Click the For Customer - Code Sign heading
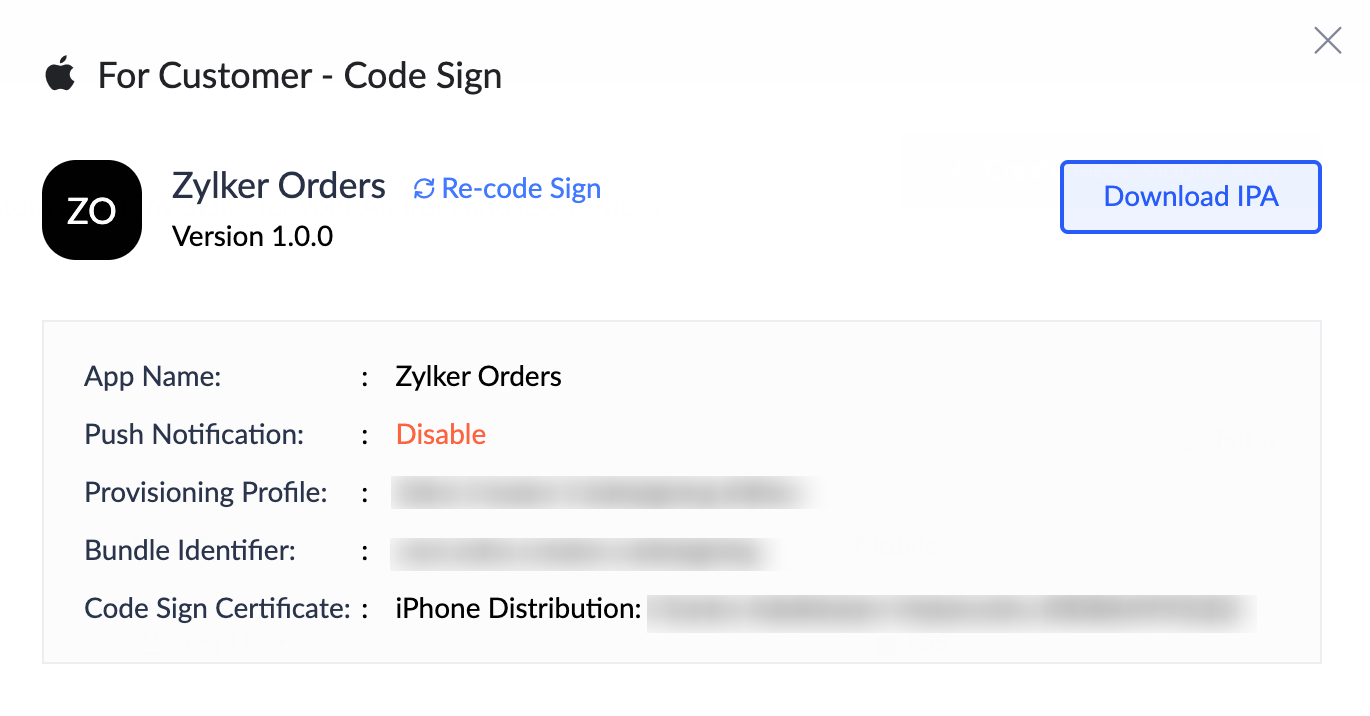 point(300,76)
